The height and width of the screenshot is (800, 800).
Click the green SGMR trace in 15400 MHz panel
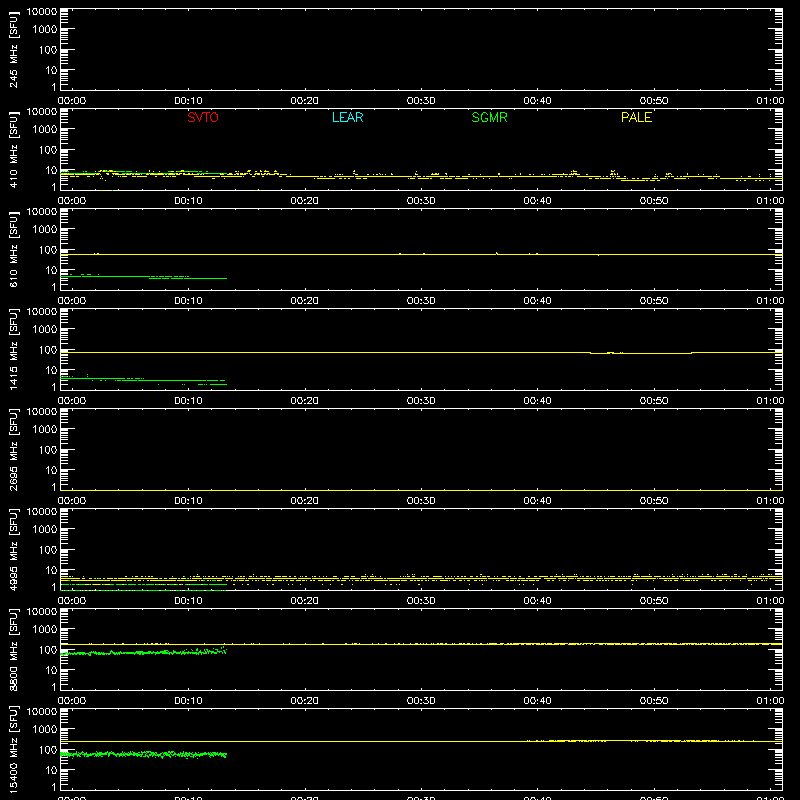(x=143, y=754)
